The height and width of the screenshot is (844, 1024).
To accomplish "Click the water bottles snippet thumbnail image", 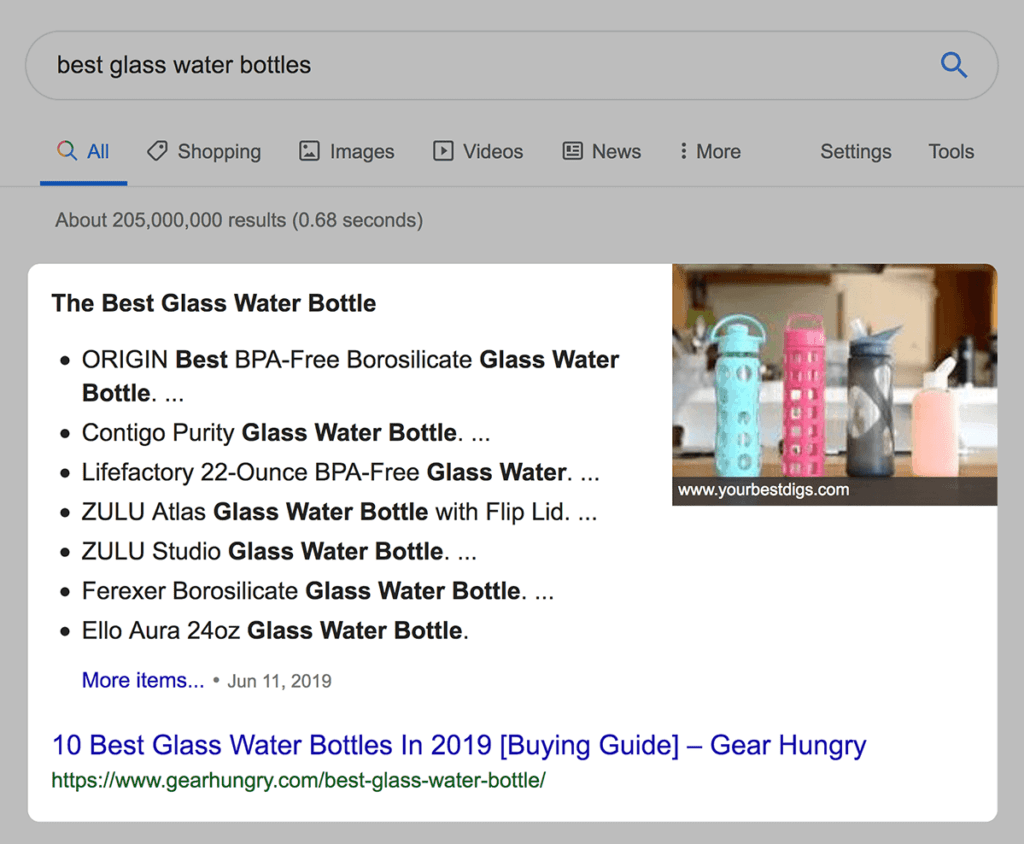I will click(x=833, y=383).
